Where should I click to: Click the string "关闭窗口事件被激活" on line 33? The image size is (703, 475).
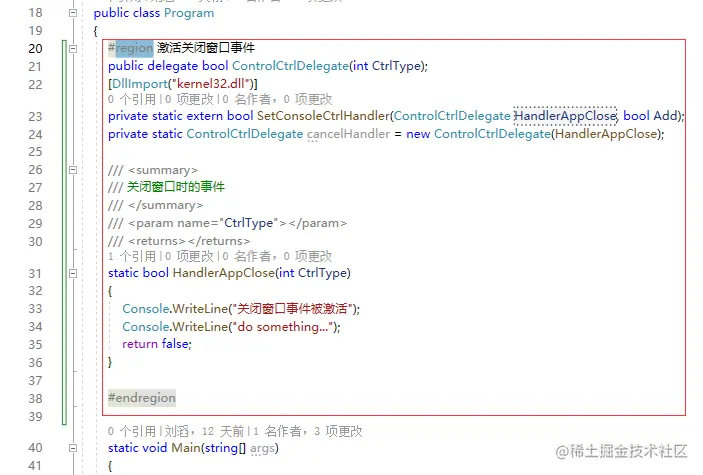pos(292,309)
